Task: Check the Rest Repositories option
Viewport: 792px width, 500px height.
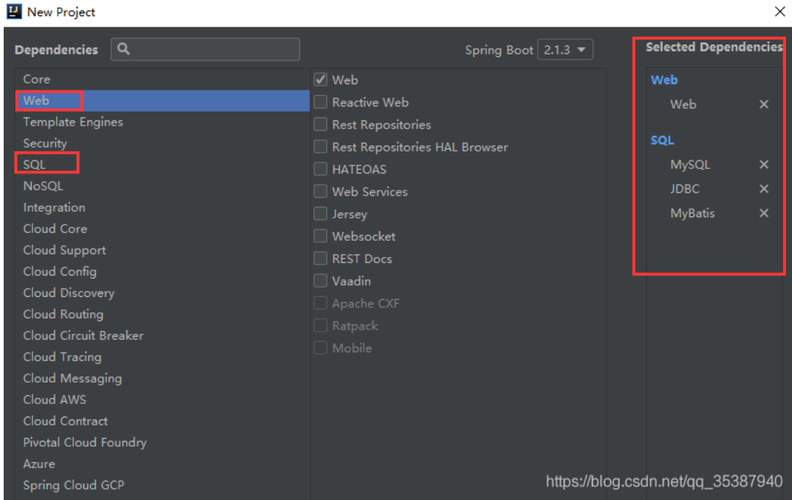Action: [320, 124]
